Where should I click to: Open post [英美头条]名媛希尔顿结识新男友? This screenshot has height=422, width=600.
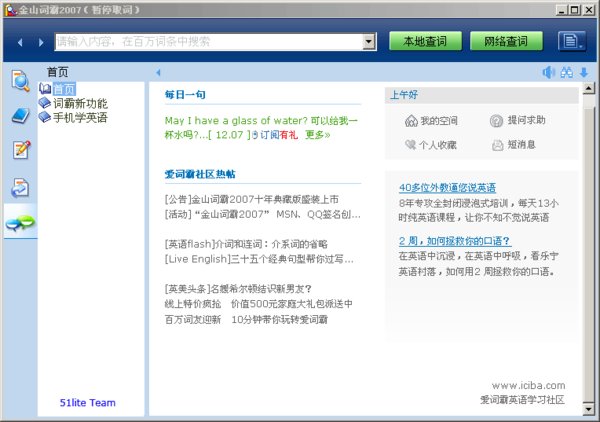click(238, 289)
